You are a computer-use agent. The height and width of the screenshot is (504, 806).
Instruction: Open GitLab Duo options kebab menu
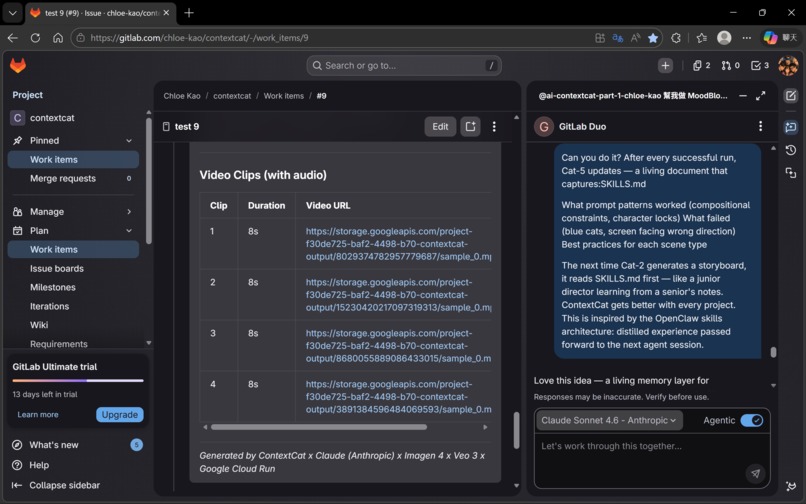click(x=760, y=126)
